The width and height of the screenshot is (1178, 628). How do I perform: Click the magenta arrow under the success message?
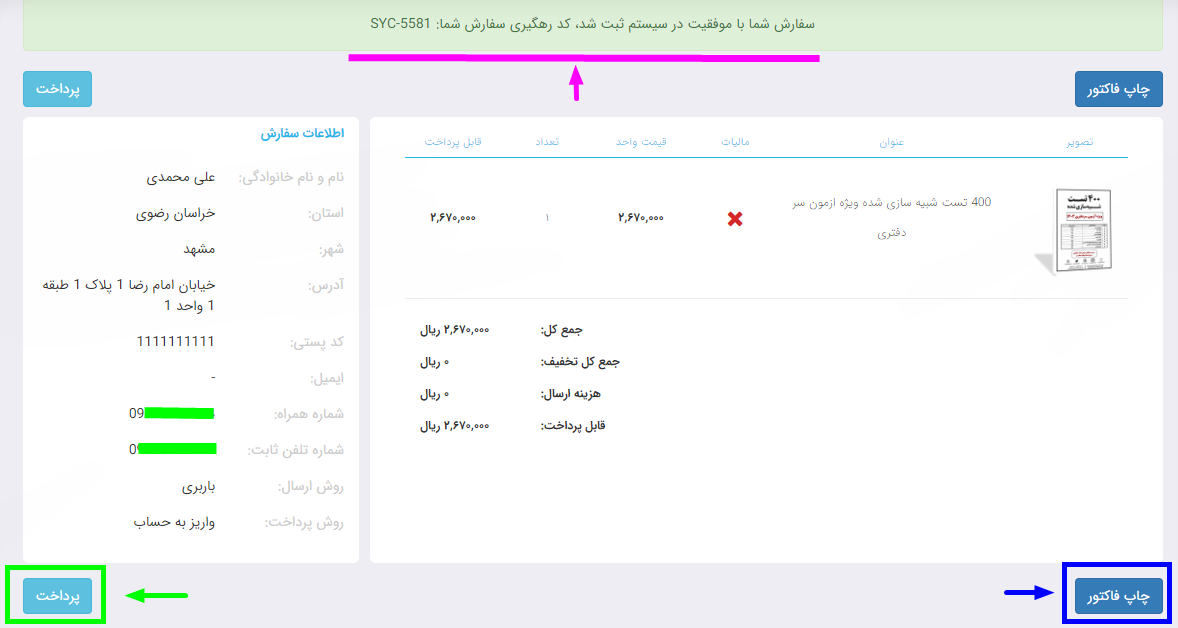(575, 84)
